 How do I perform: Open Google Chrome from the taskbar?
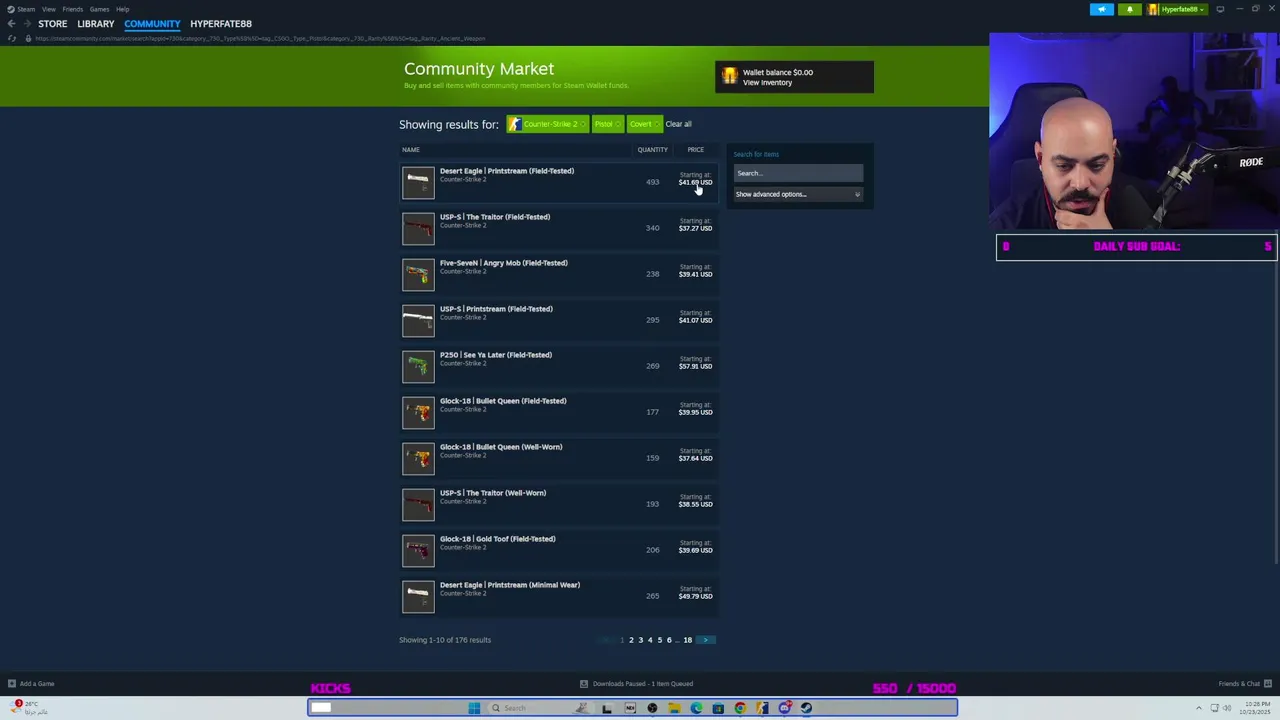[740, 708]
